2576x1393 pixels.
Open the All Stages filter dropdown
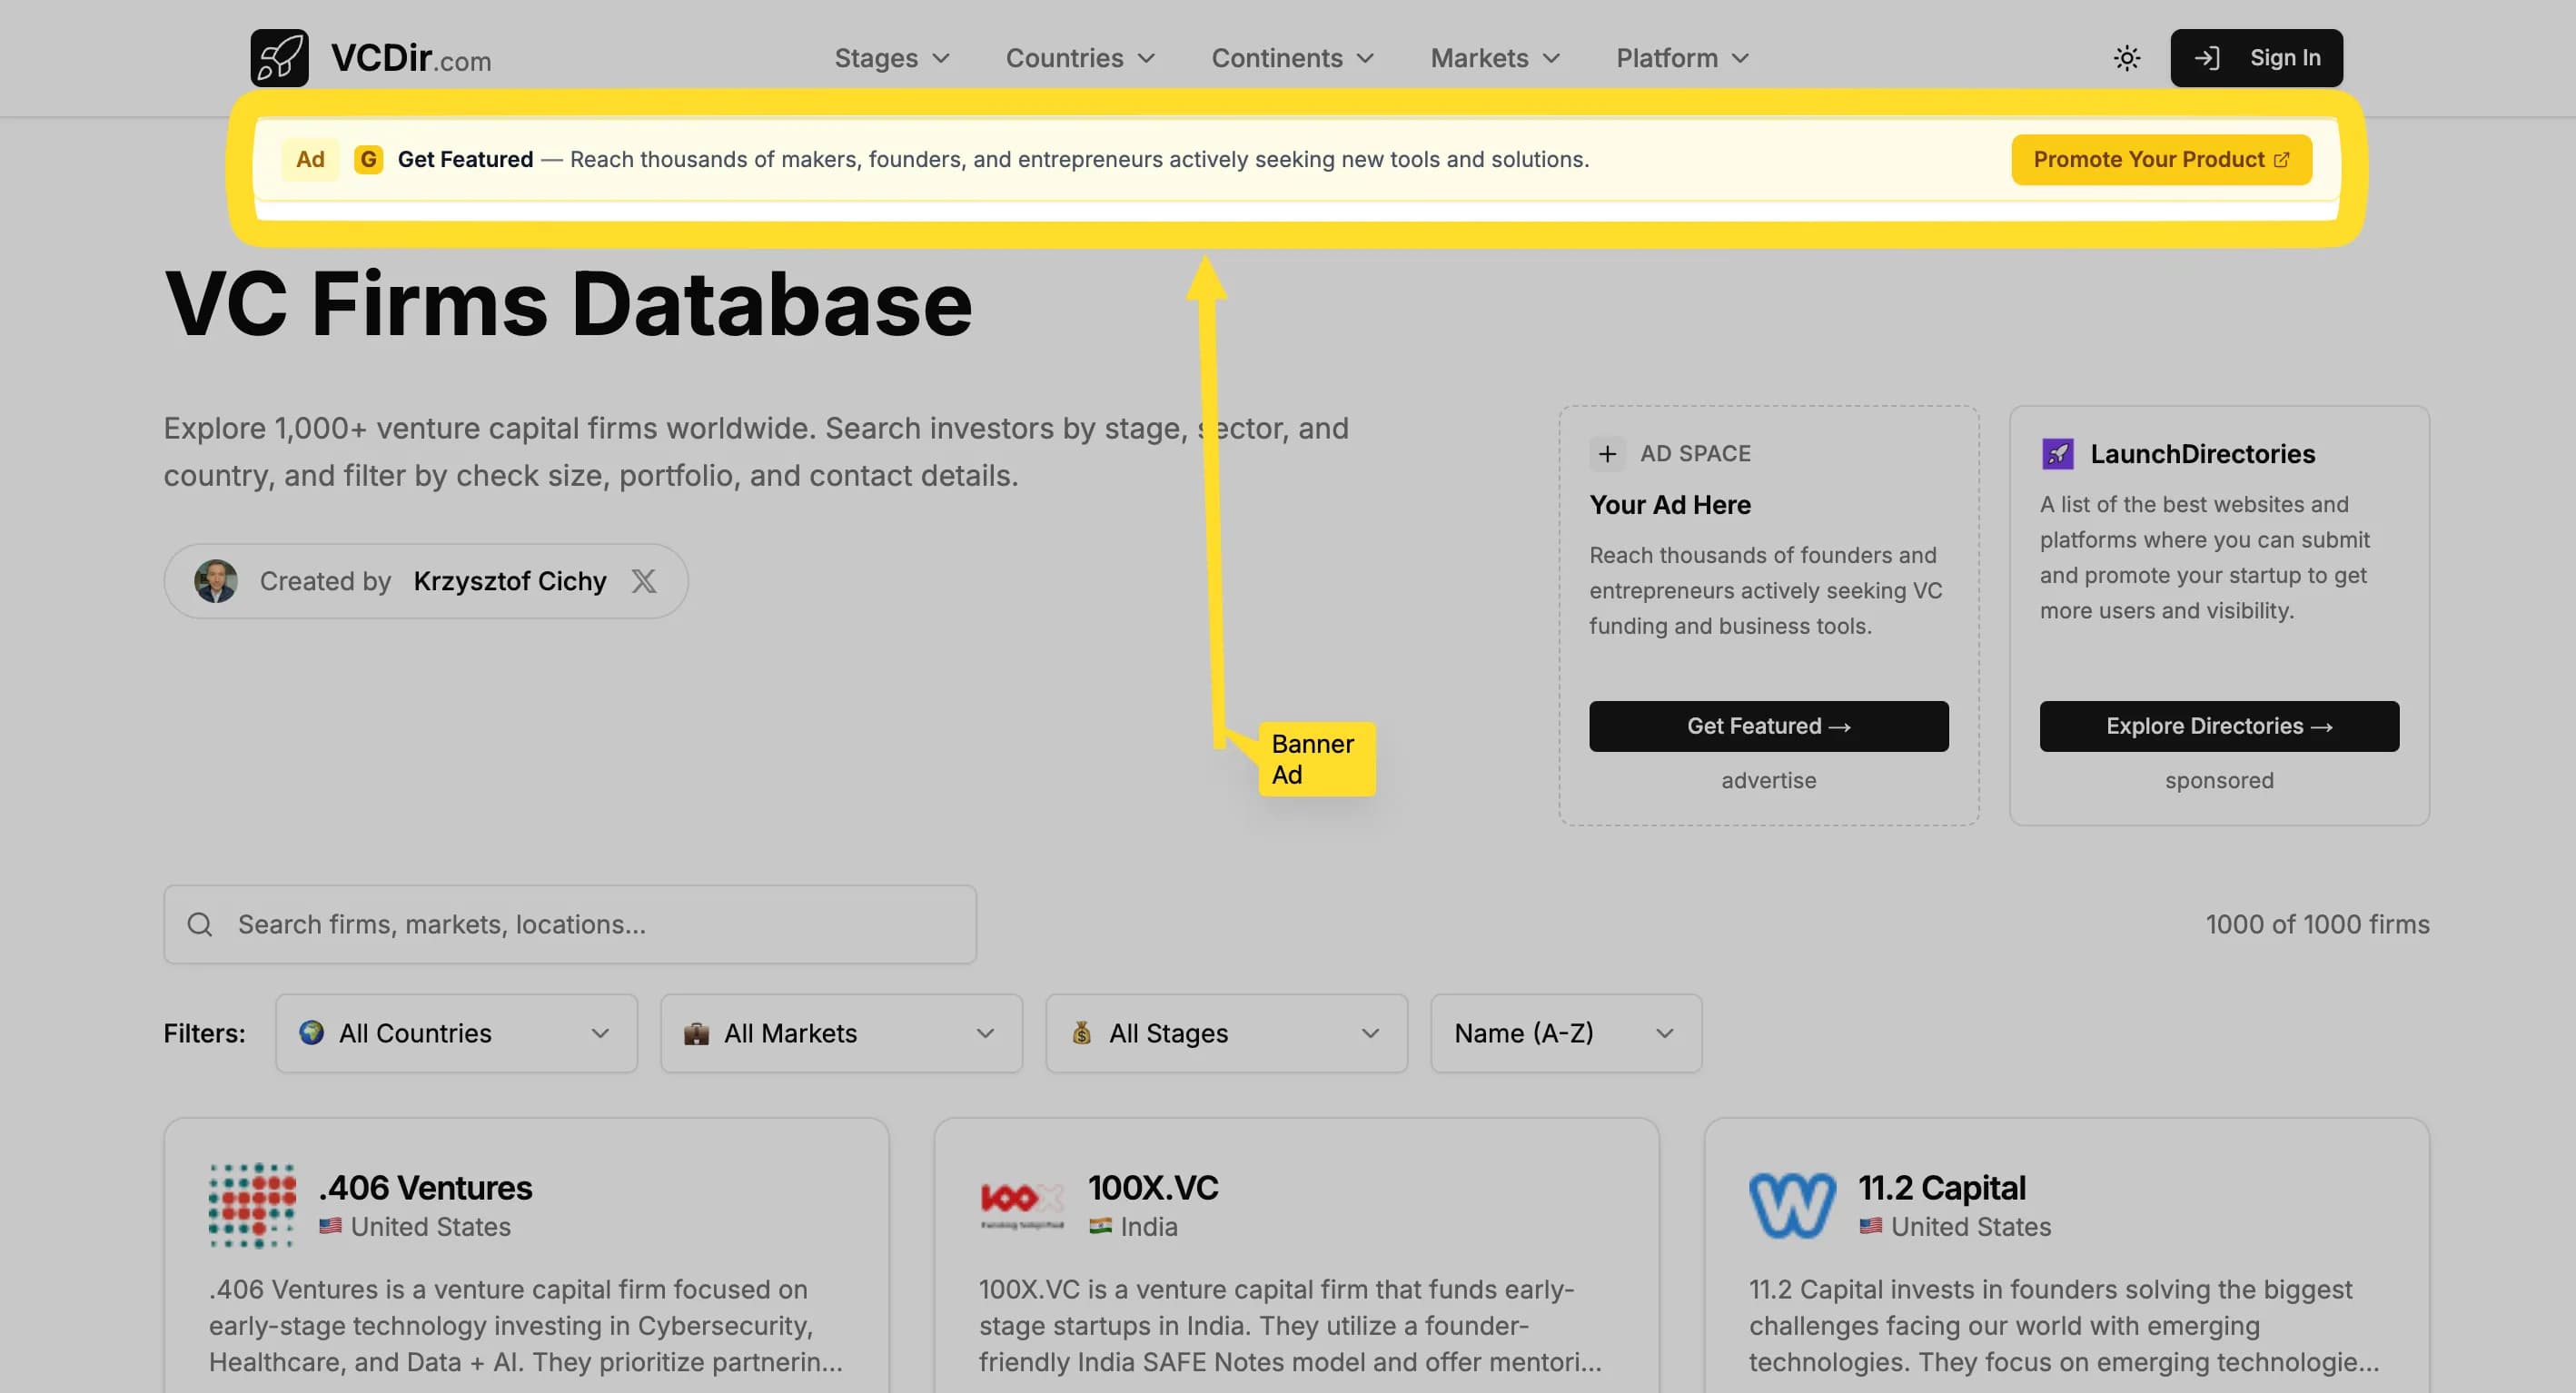(1225, 1033)
